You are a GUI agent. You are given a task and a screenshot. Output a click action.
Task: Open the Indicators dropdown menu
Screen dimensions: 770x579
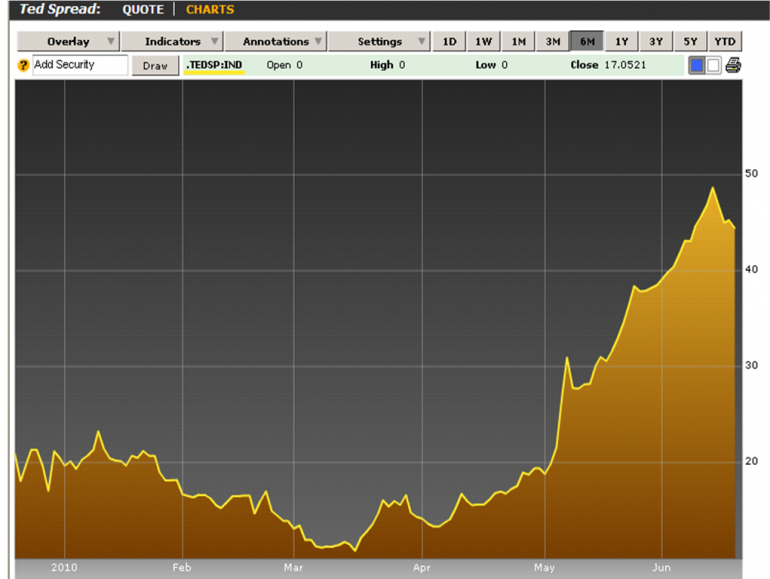point(172,41)
